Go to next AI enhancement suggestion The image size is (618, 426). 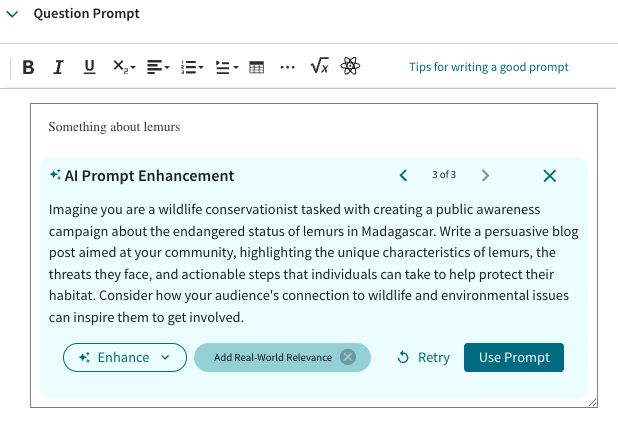click(485, 175)
